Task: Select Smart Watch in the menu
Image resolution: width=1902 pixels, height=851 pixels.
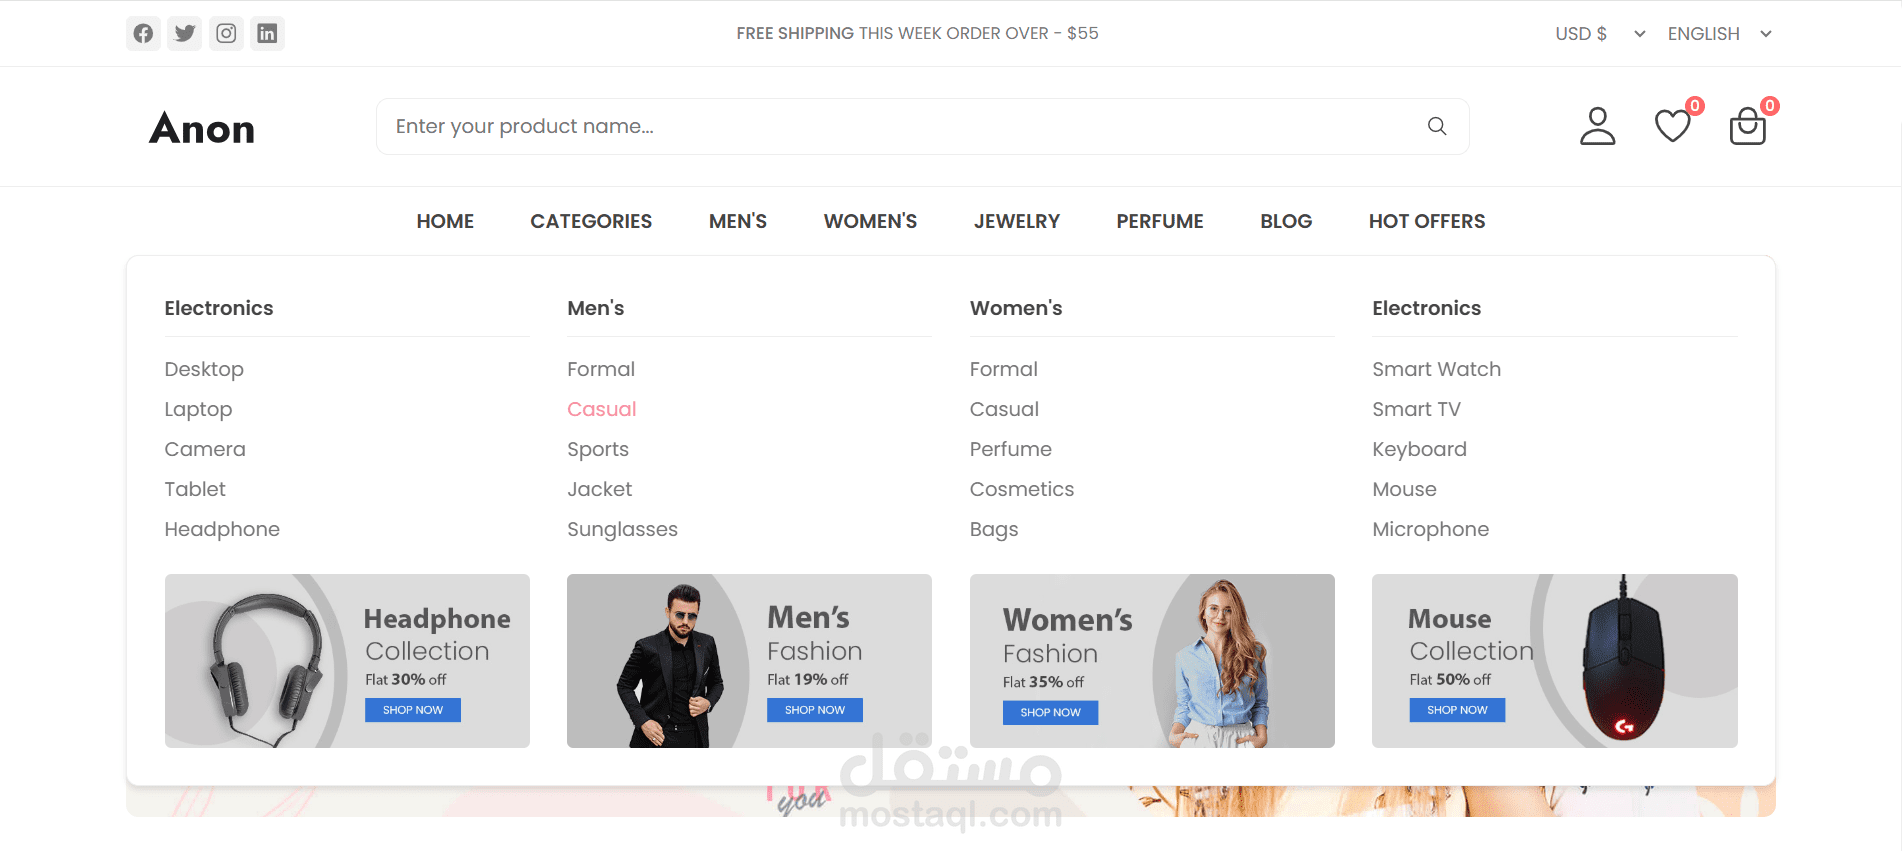Action: point(1436,369)
